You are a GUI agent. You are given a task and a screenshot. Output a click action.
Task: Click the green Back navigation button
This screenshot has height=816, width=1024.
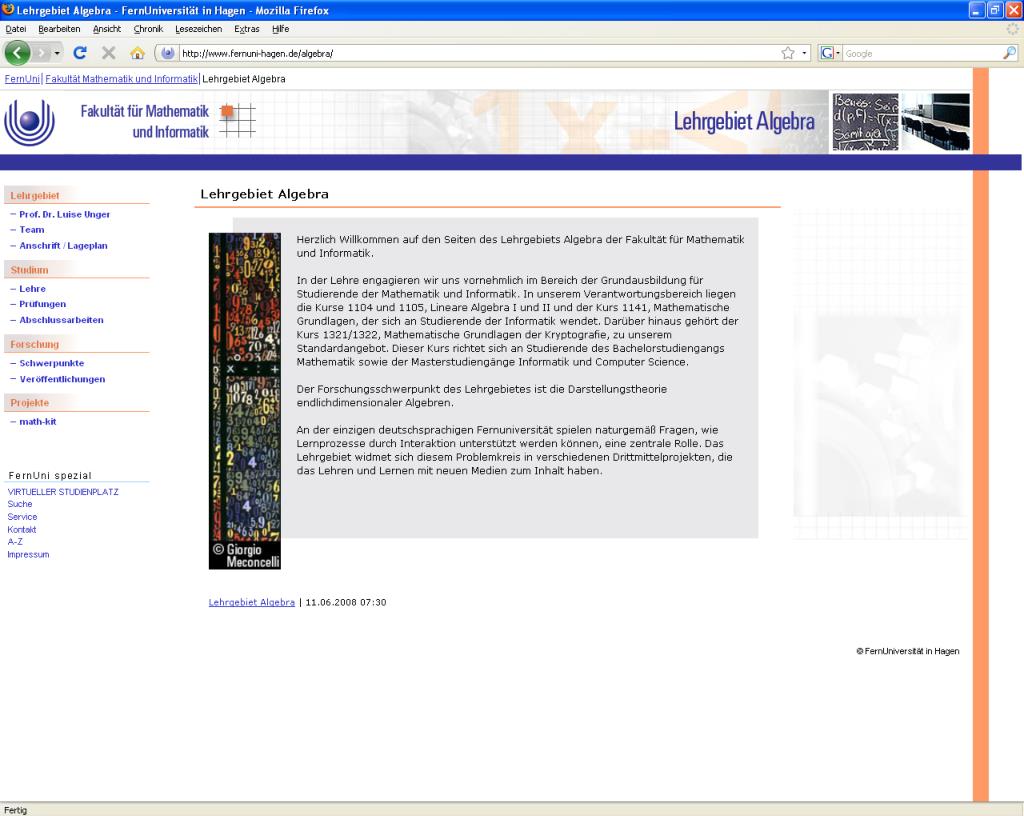(x=18, y=53)
